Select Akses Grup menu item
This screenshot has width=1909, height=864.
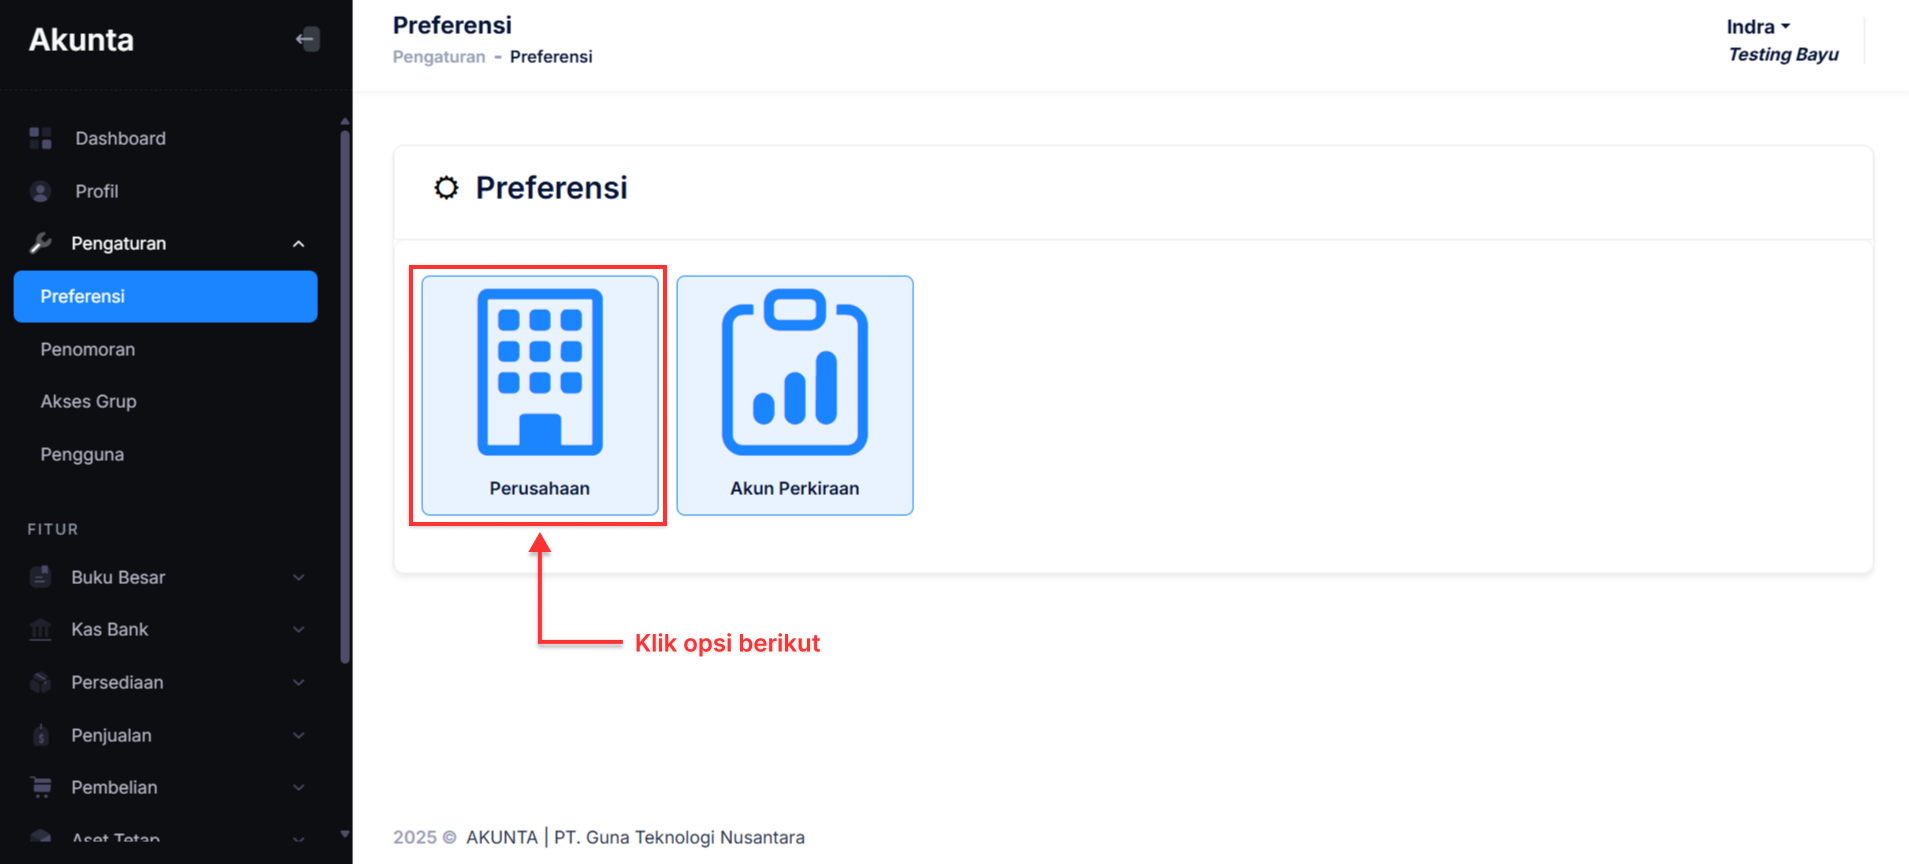coord(88,401)
